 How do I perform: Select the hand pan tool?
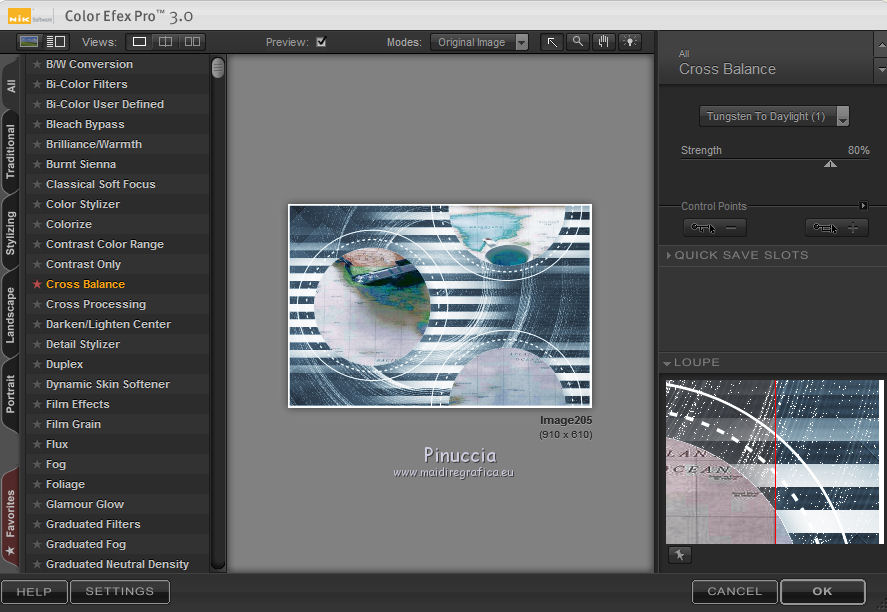coord(604,42)
